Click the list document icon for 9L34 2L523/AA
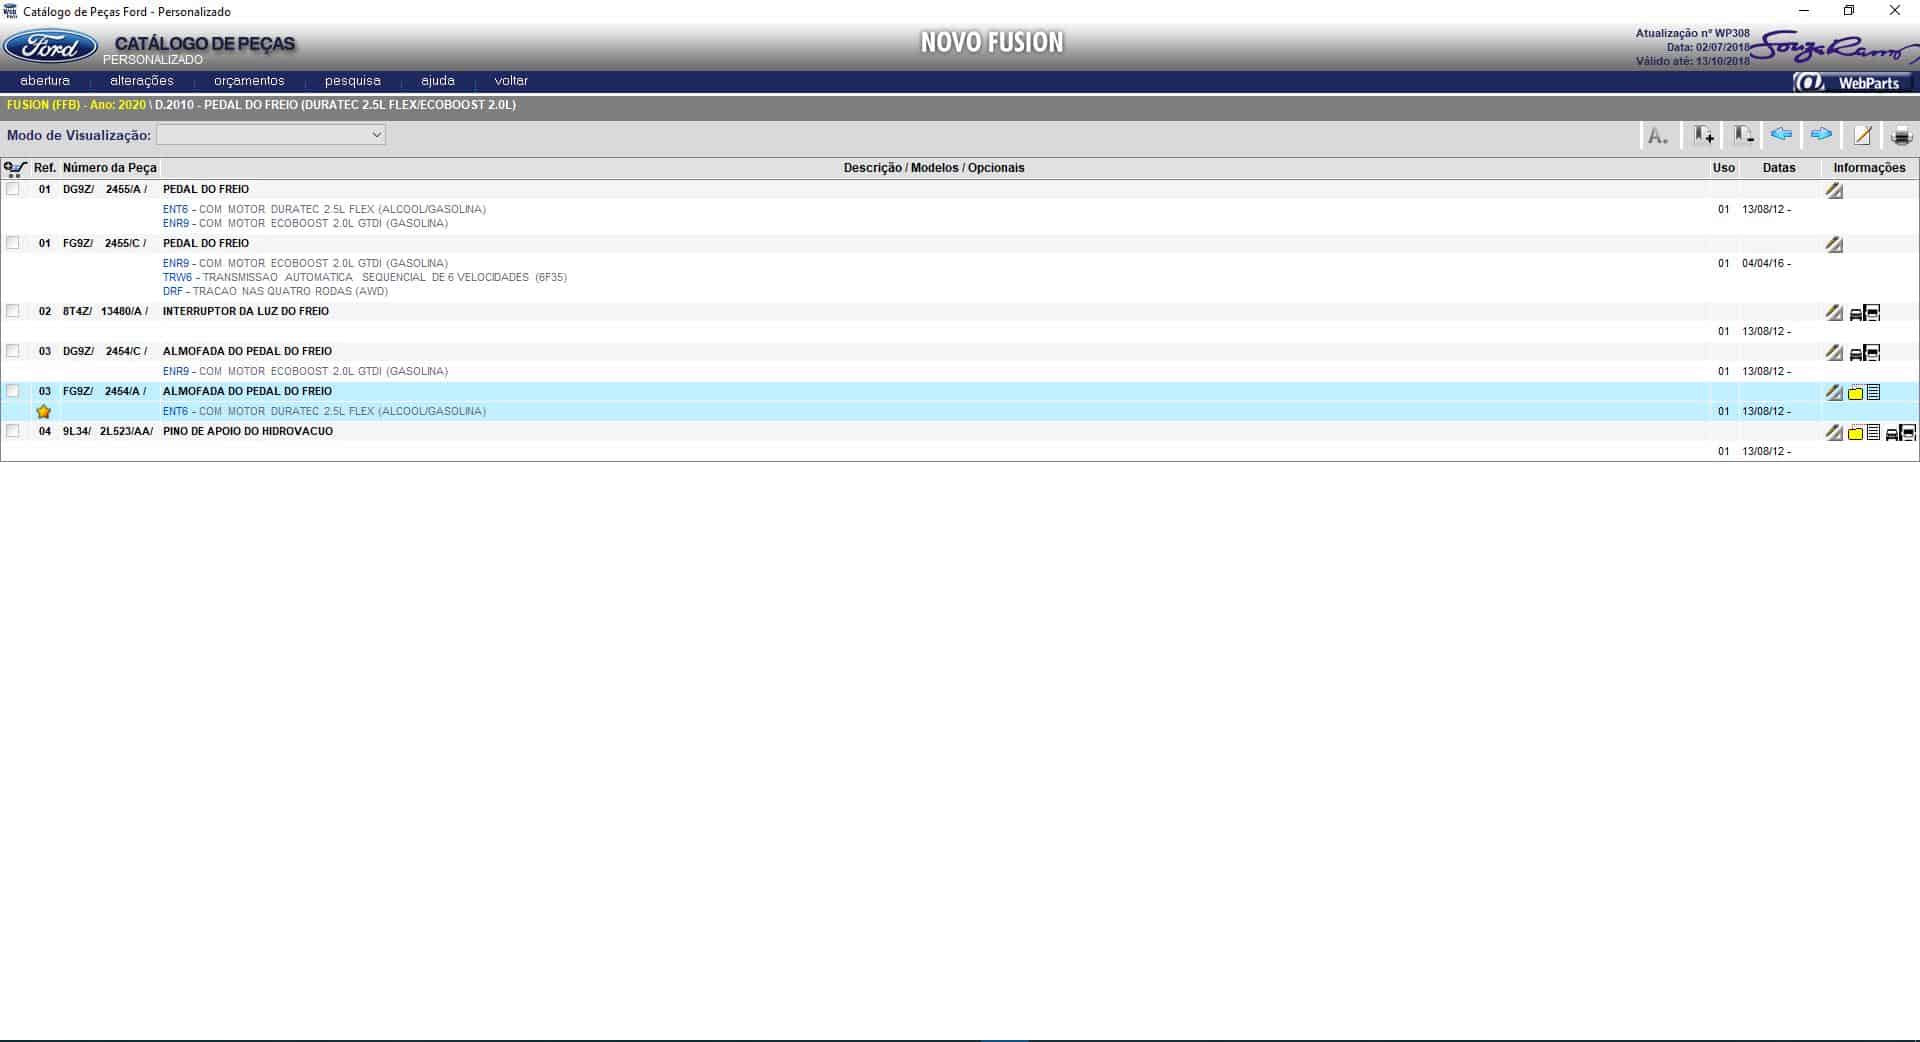Image resolution: width=1920 pixels, height=1042 pixels. [x=1874, y=432]
